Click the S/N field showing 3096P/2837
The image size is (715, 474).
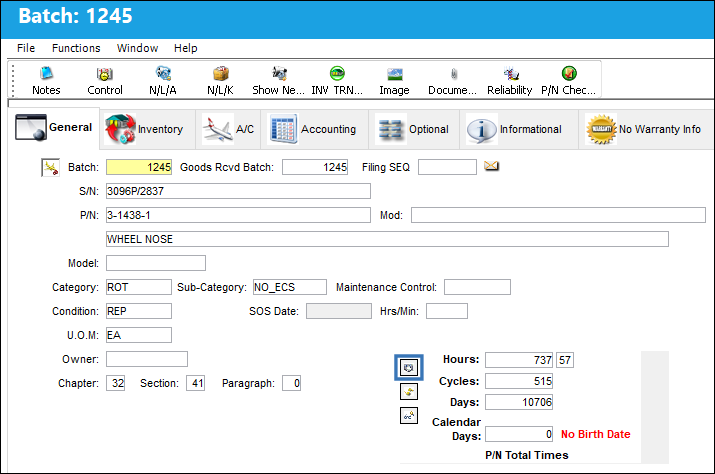click(238, 191)
